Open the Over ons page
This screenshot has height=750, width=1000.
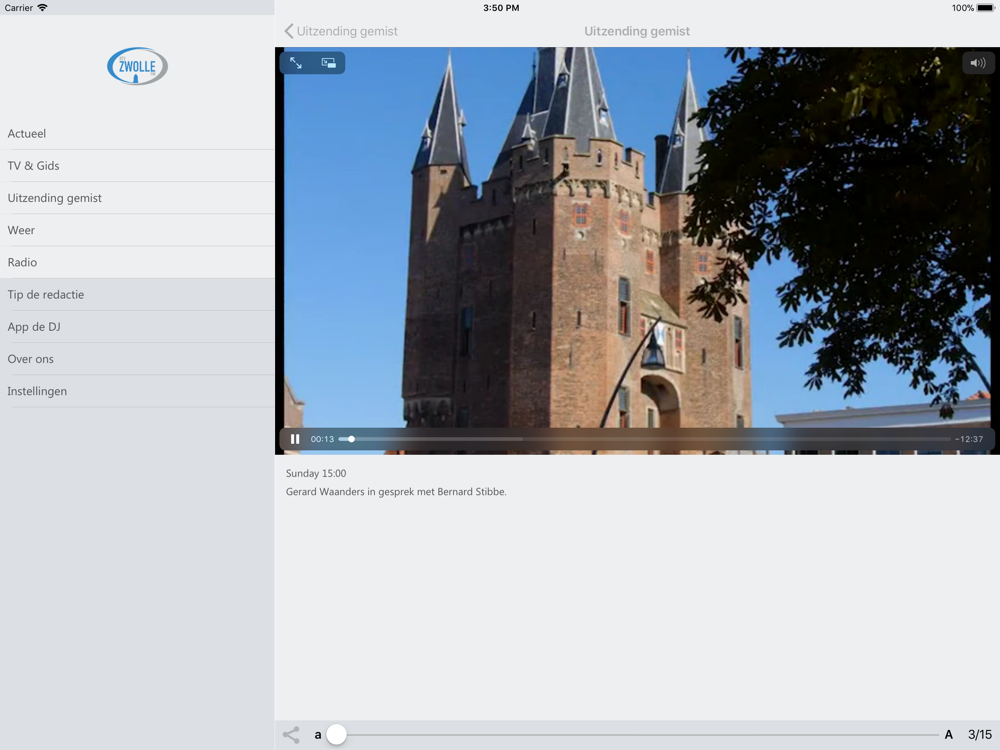(x=137, y=359)
